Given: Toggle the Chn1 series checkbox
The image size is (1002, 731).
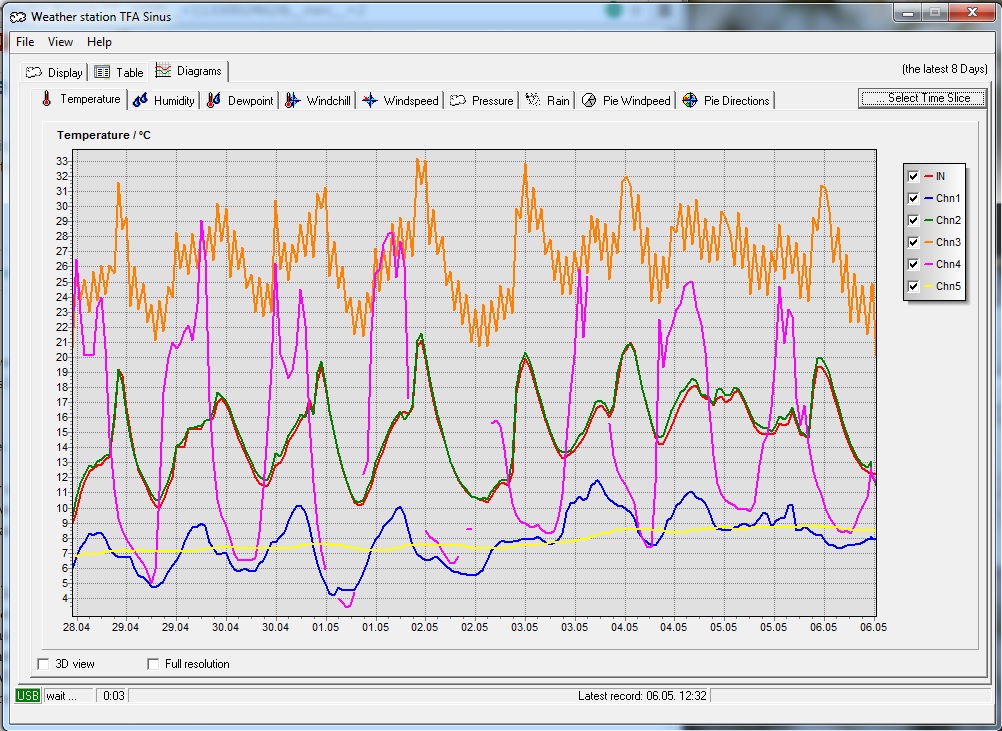Looking at the screenshot, I should [x=913, y=199].
